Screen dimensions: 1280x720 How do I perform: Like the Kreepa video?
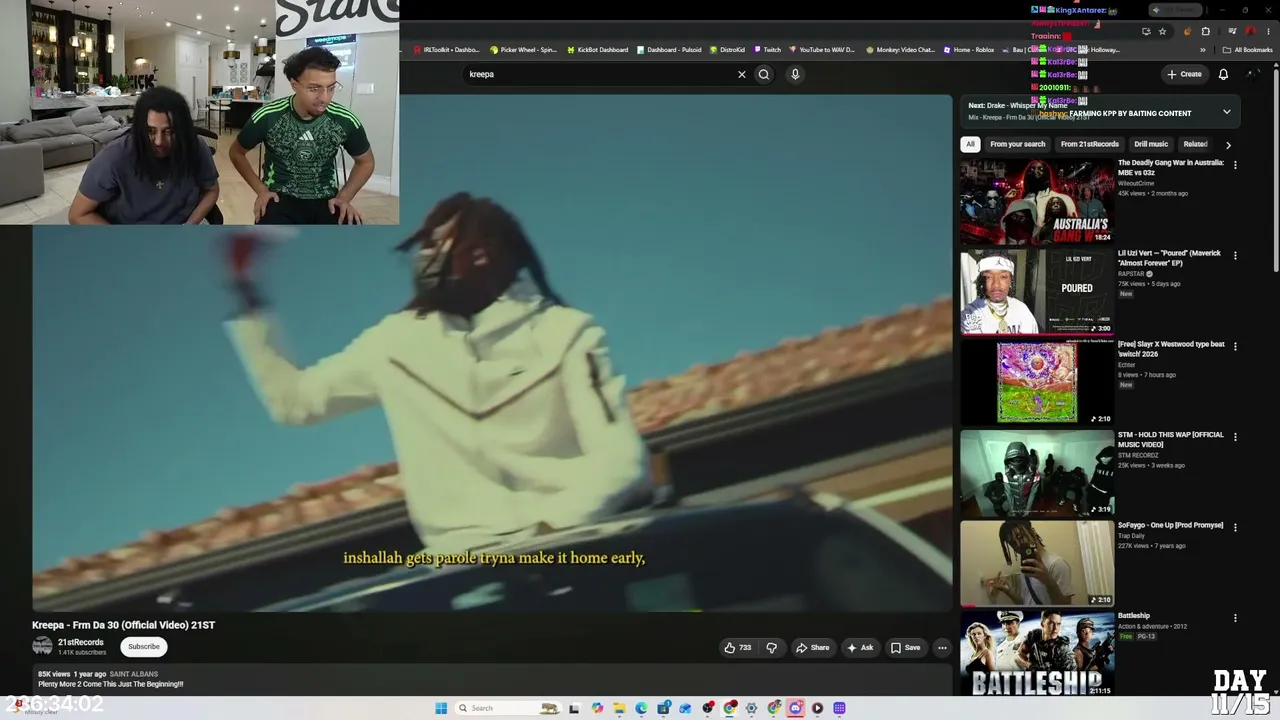(x=738, y=648)
